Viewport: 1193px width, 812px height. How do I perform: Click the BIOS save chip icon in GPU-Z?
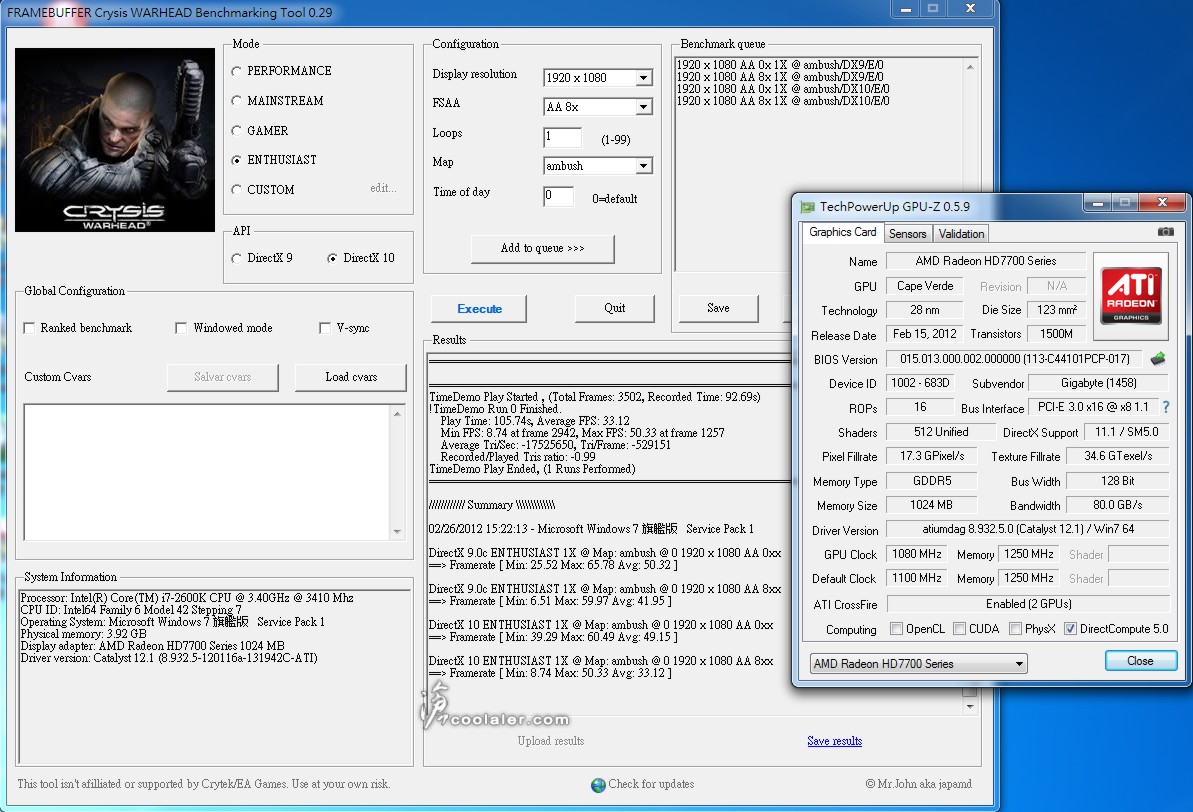tap(1157, 358)
